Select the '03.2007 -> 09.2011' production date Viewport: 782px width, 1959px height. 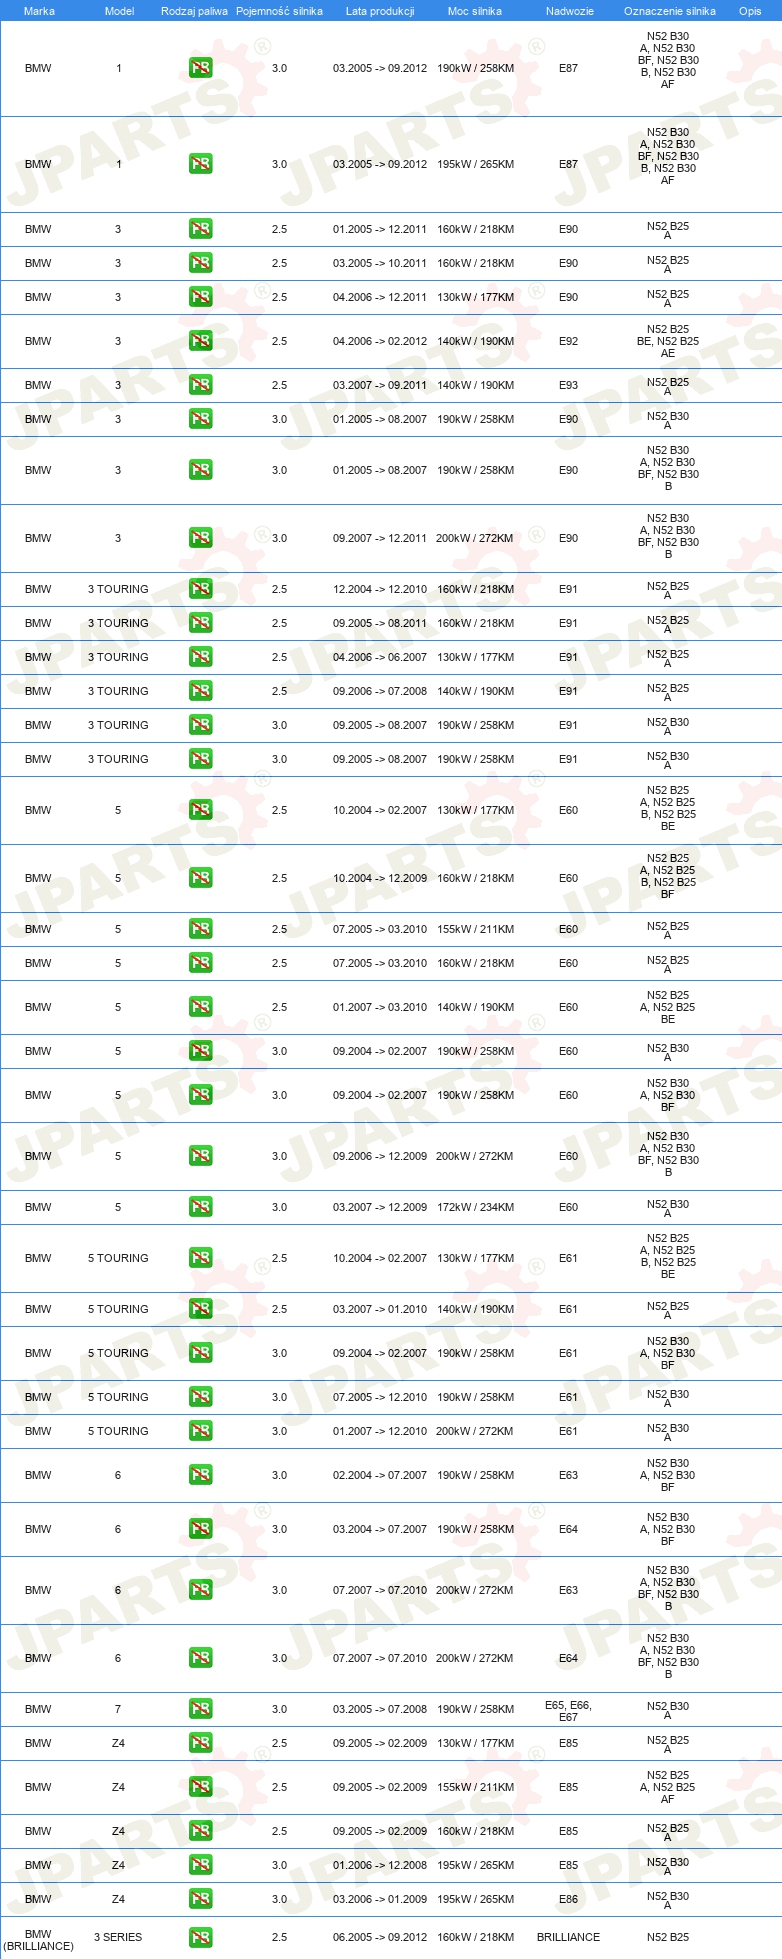[x=380, y=385]
